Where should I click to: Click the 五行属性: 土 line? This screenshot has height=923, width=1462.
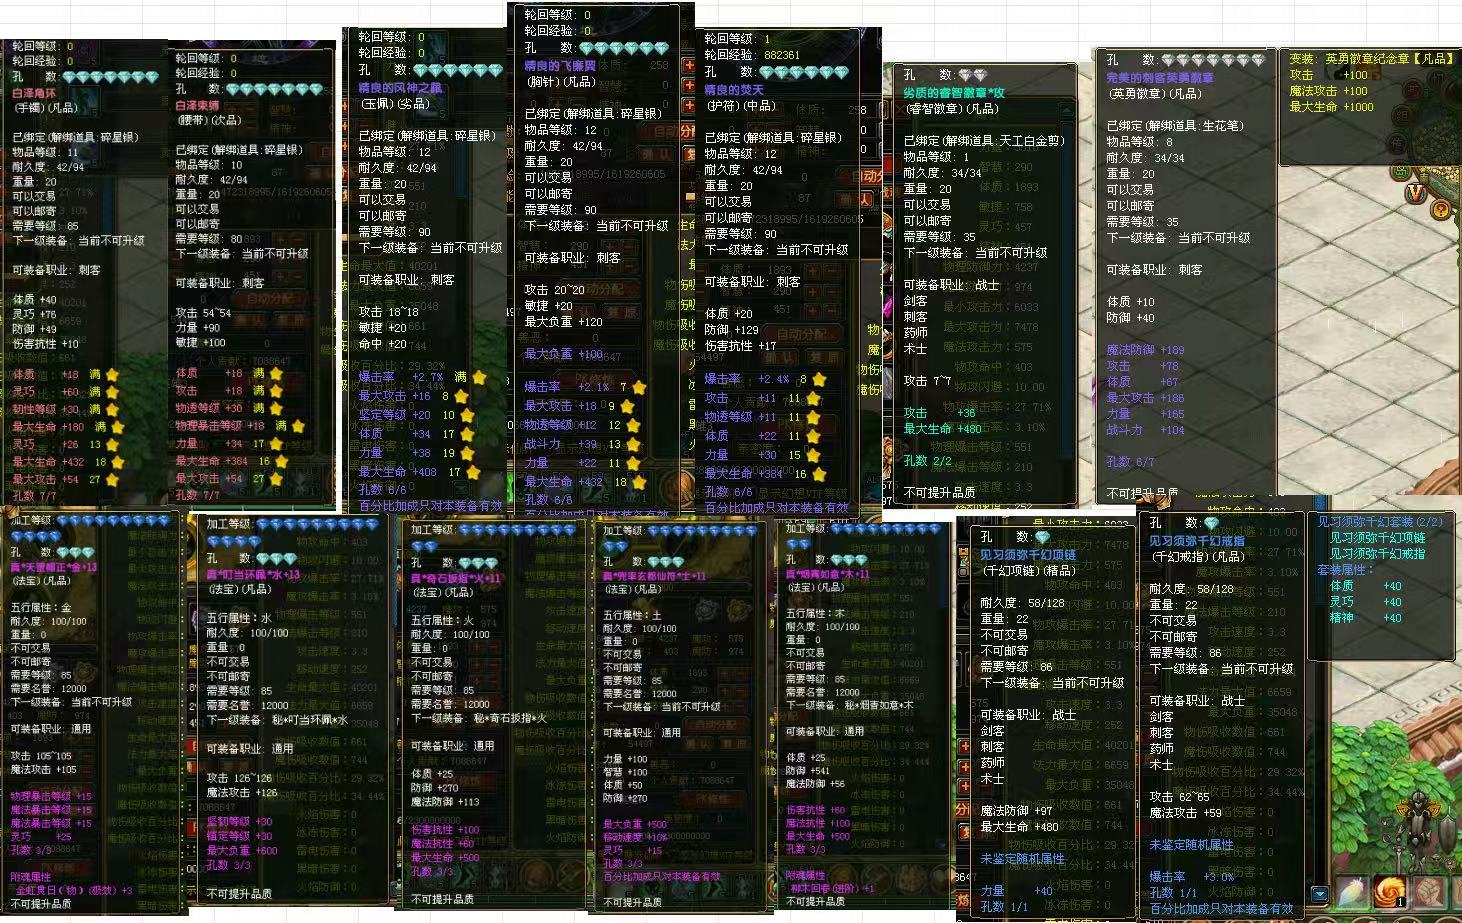click(x=633, y=615)
